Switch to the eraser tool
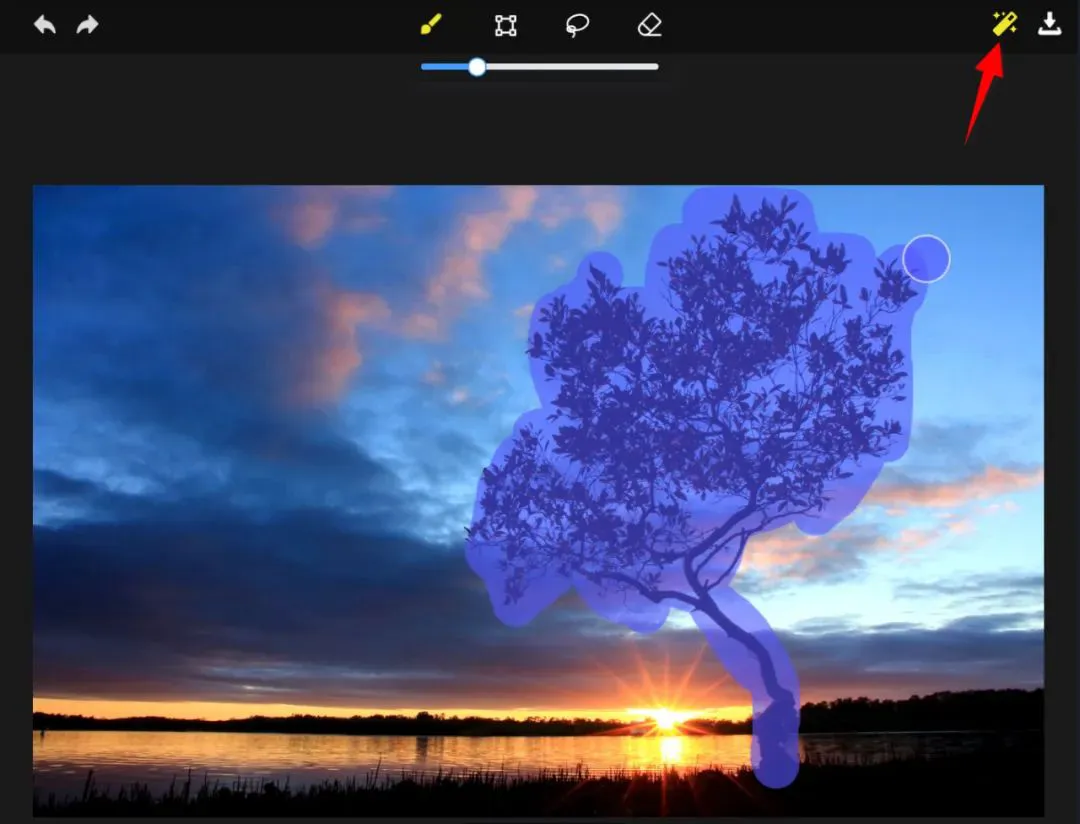 649,25
